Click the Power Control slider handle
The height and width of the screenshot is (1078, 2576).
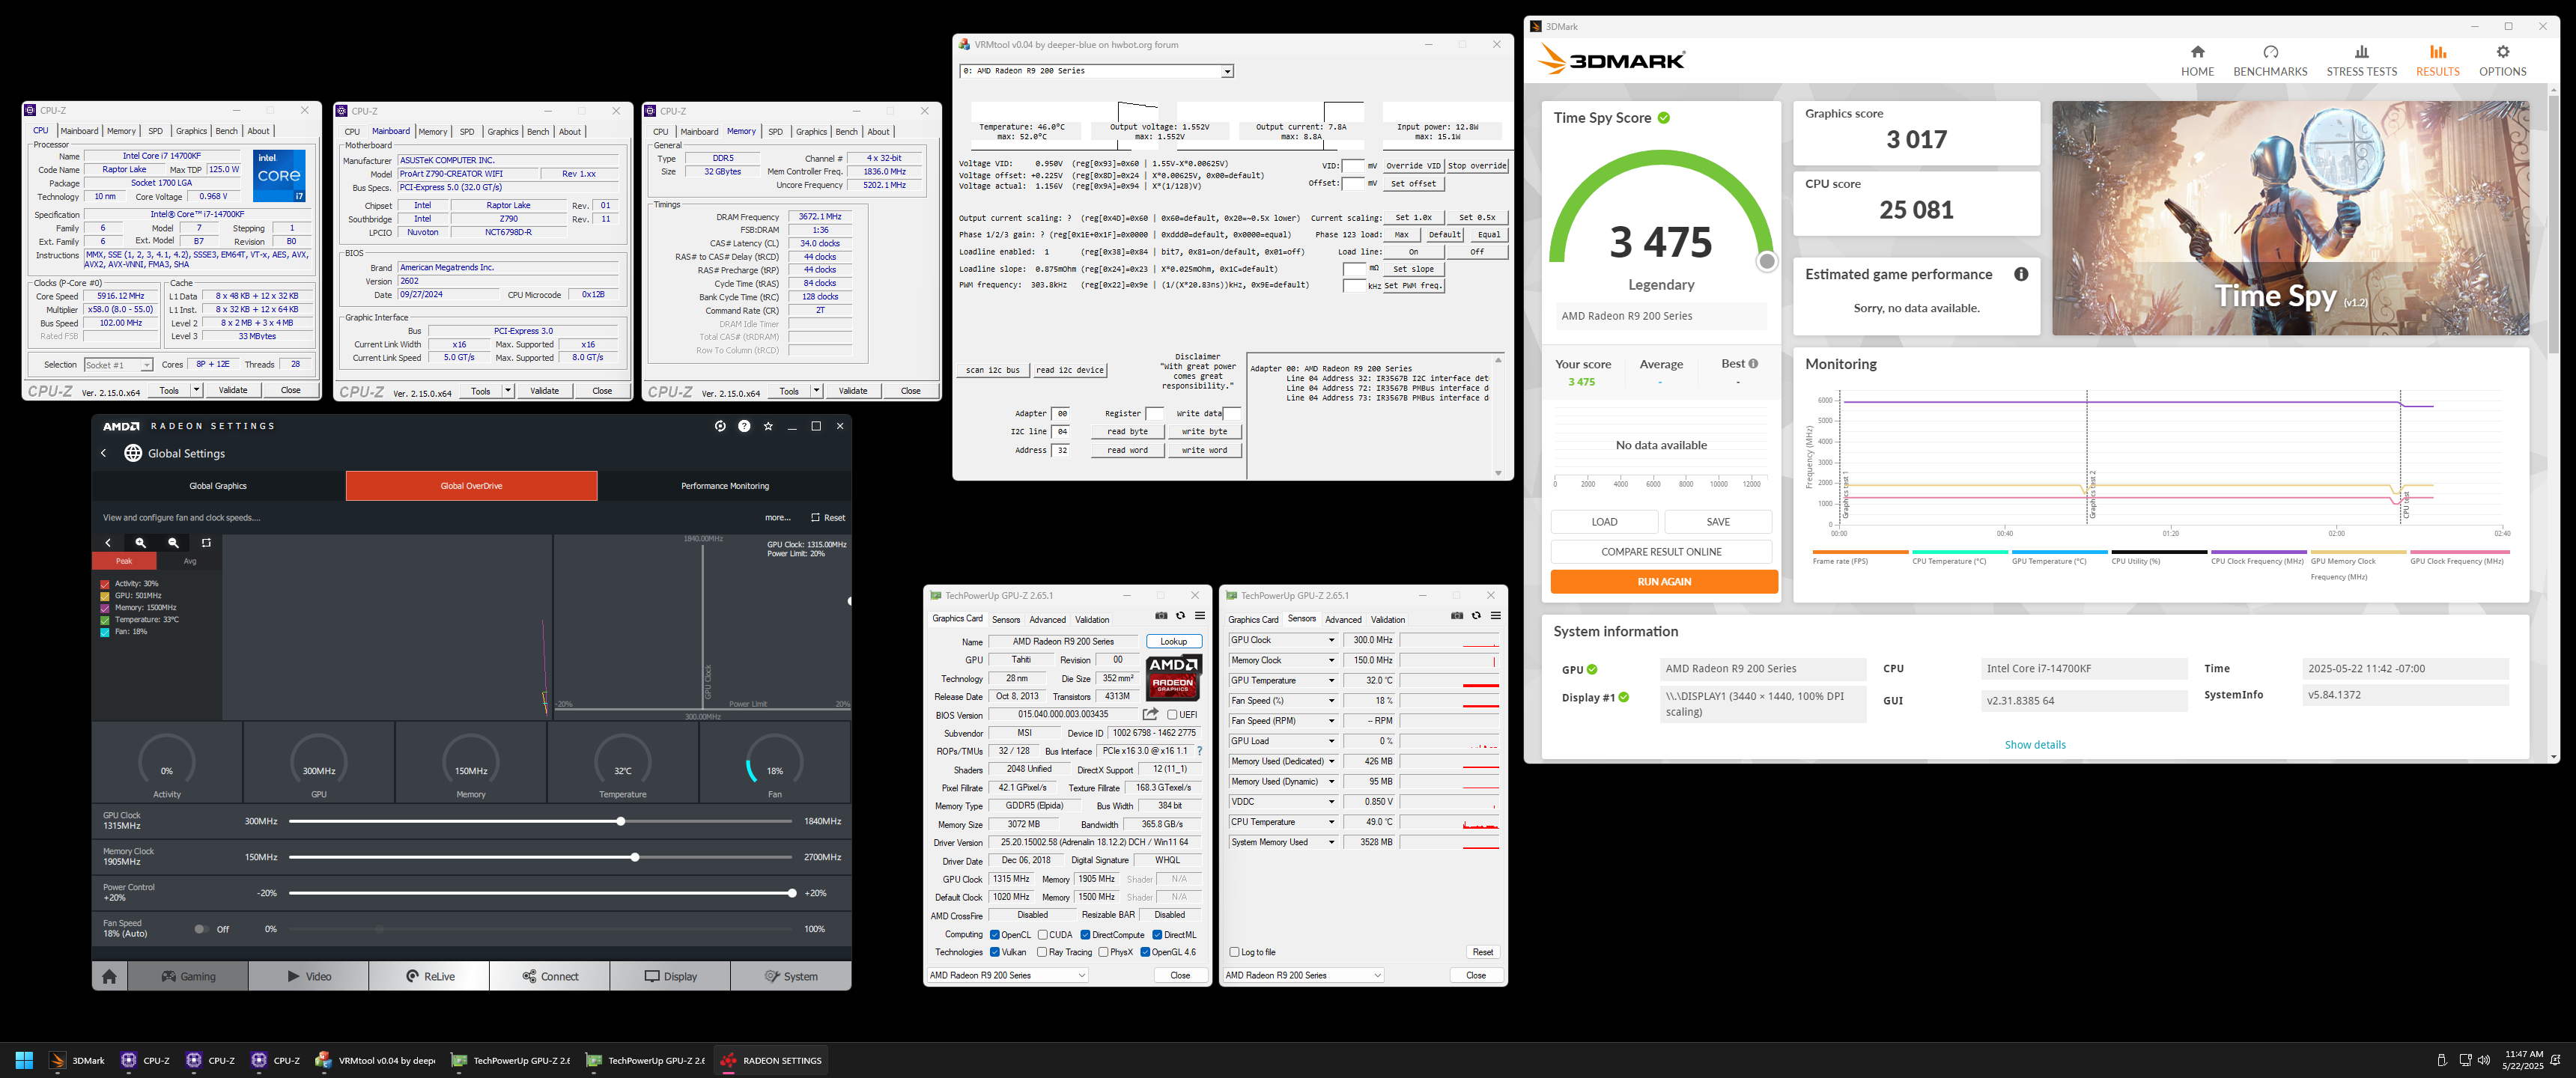click(792, 893)
